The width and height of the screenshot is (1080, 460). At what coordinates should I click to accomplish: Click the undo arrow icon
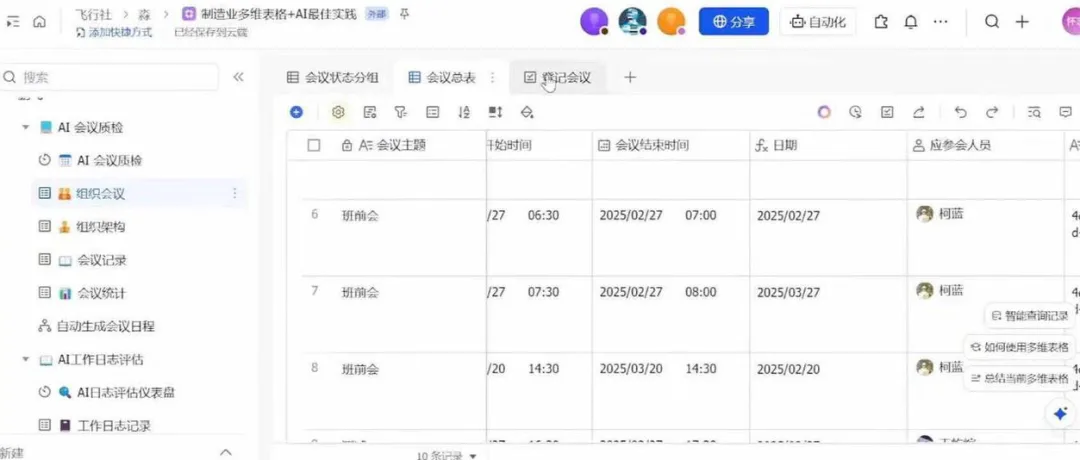pos(960,112)
